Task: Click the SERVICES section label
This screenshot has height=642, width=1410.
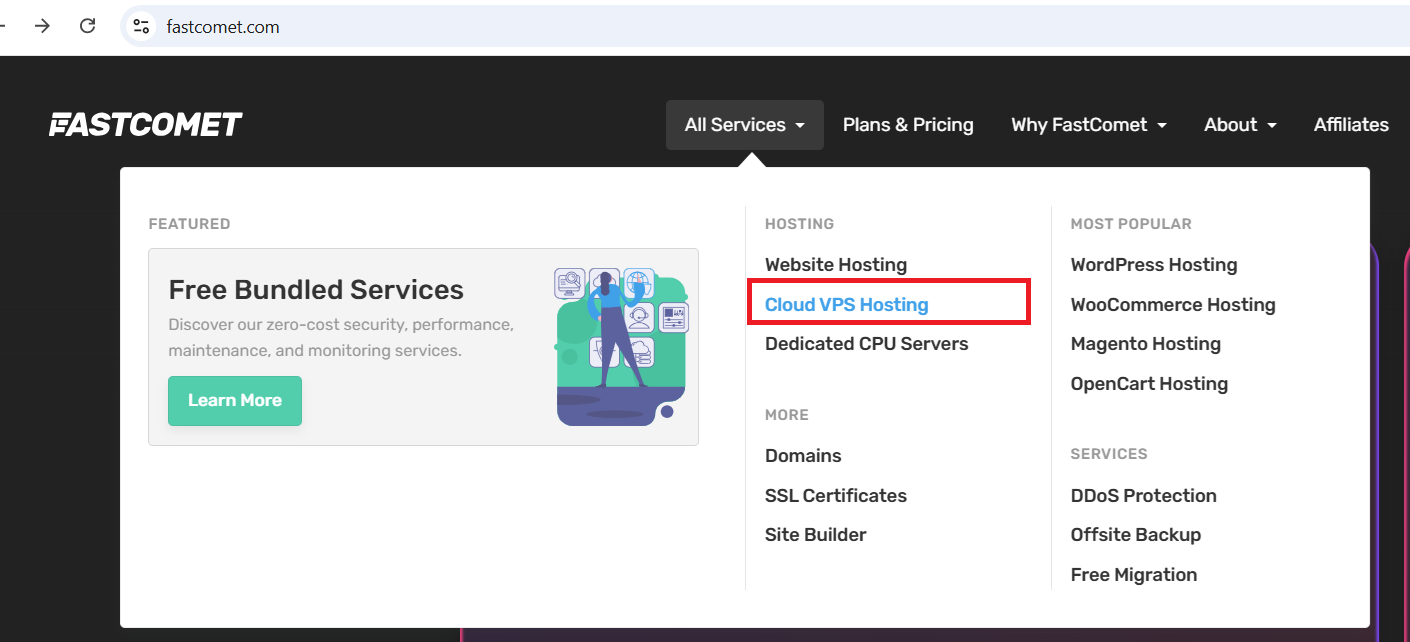Action: pyautogui.click(x=1109, y=454)
